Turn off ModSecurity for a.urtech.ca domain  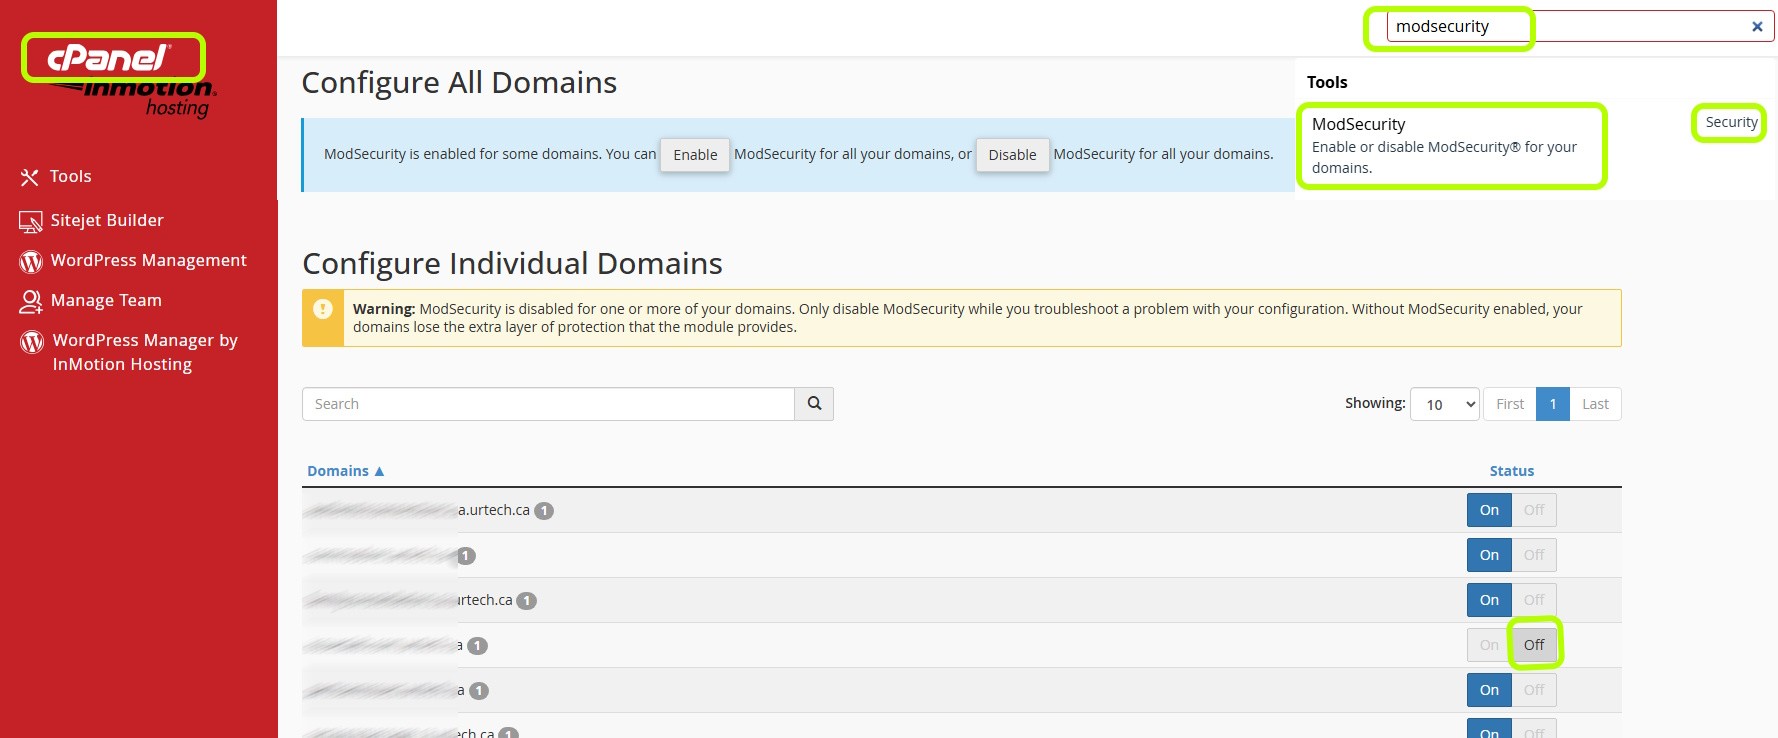click(1534, 510)
